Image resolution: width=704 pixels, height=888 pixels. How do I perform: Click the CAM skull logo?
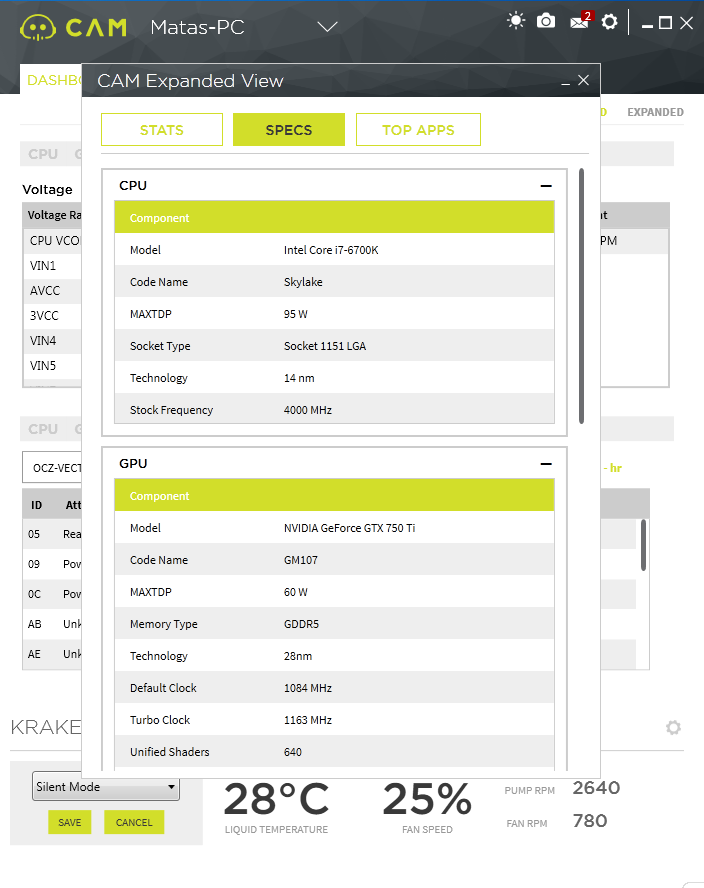click(38, 28)
